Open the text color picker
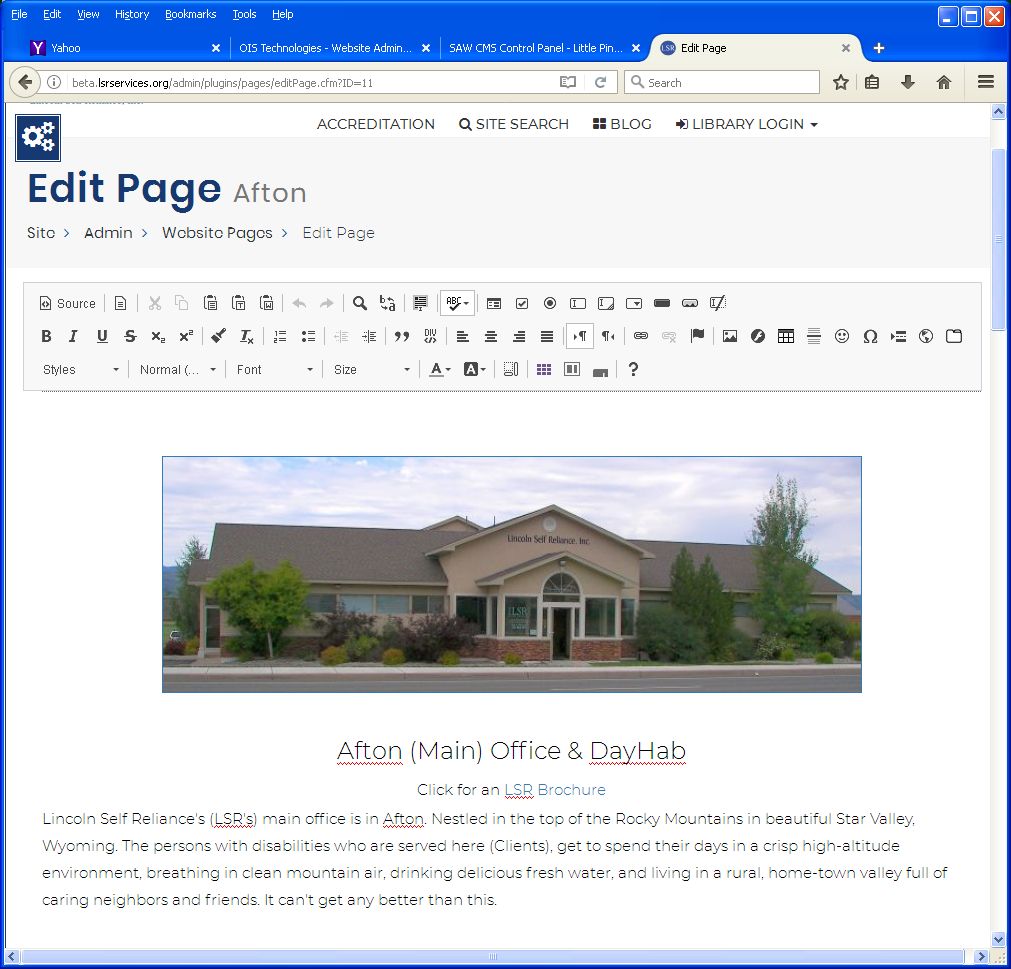The image size is (1011, 969). click(440, 369)
